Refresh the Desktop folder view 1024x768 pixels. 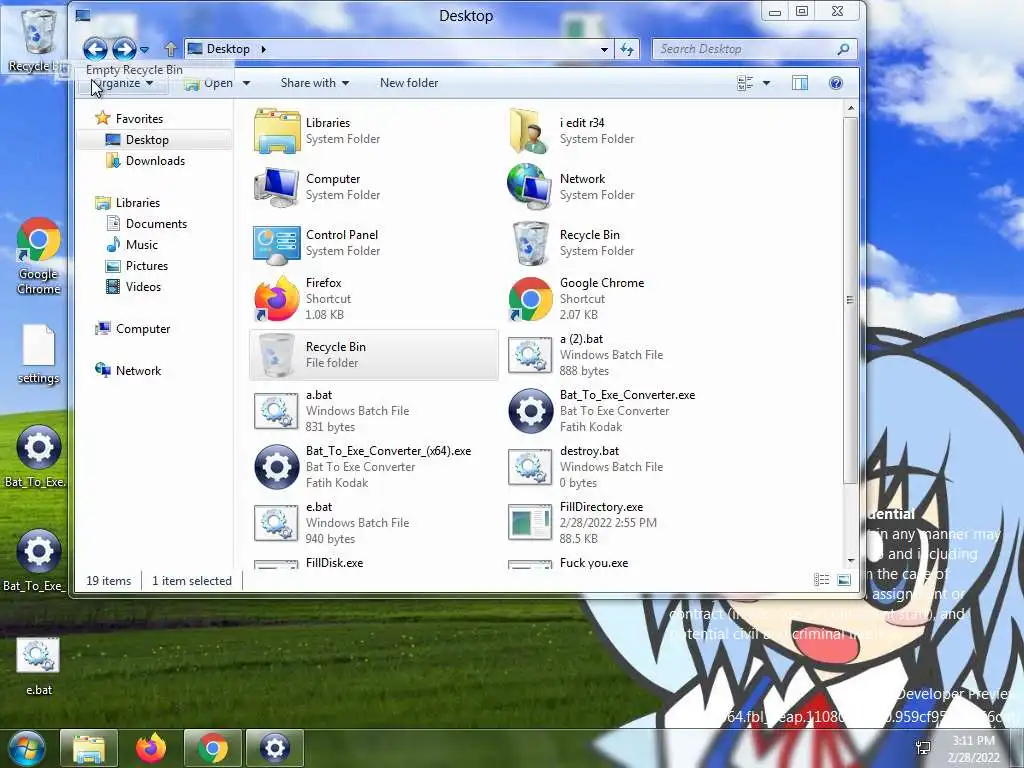pyautogui.click(x=627, y=49)
